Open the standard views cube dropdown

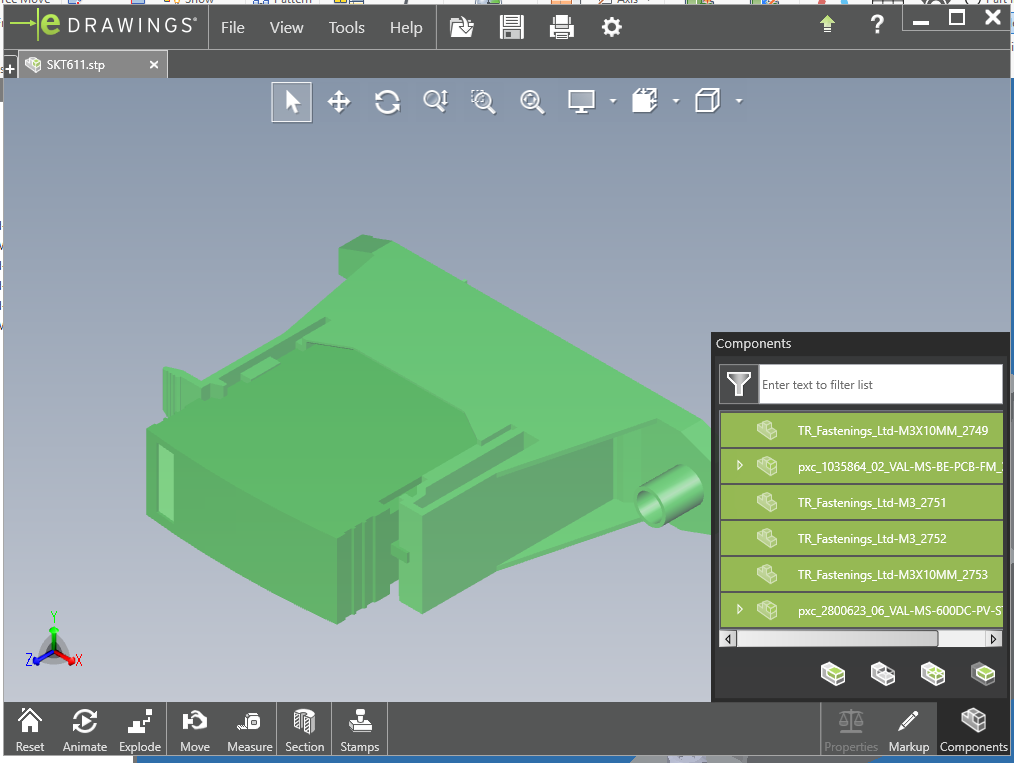[740, 101]
